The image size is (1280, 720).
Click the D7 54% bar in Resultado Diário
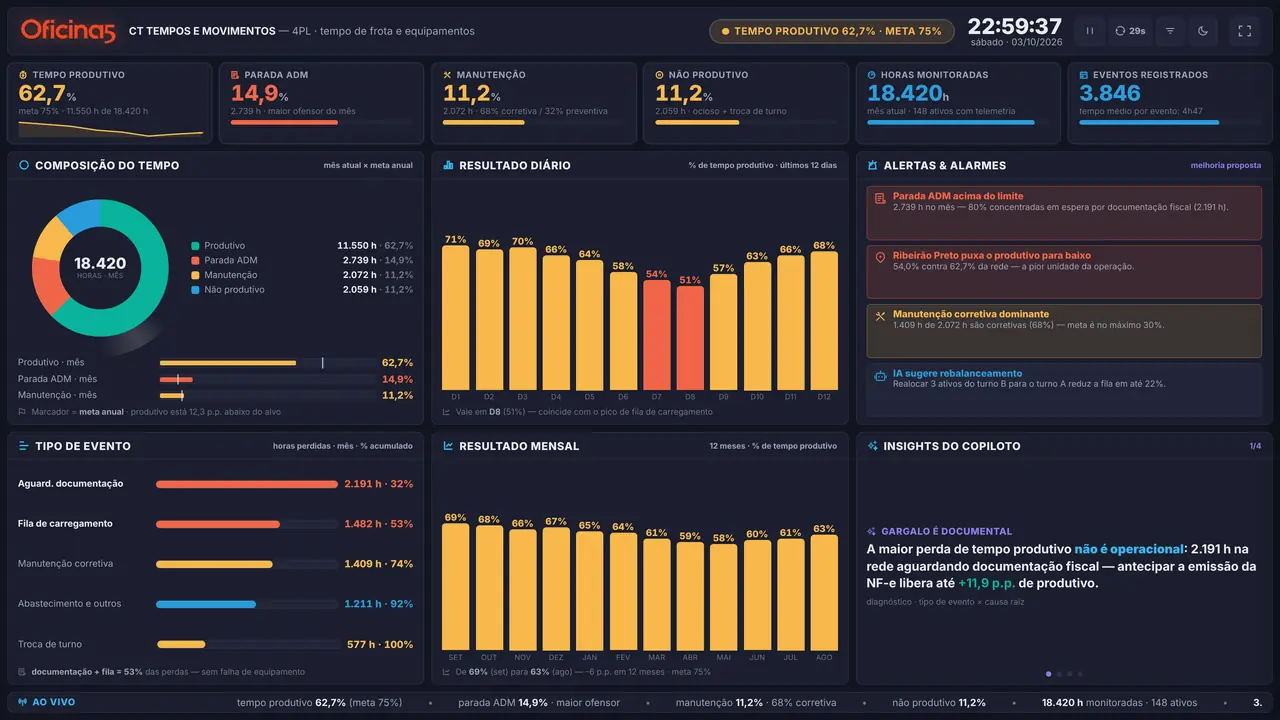pyautogui.click(x=656, y=335)
